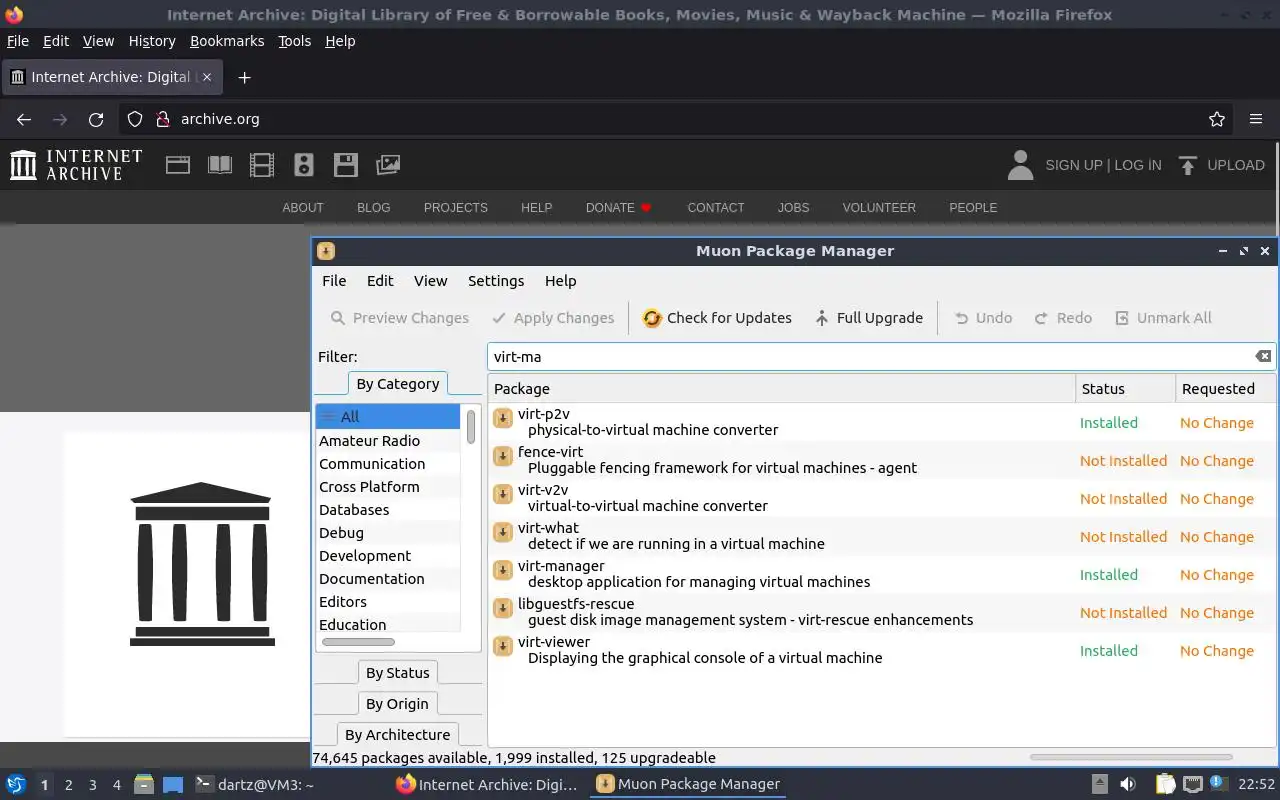This screenshot has width=1280, height=800.
Task: Open Internet Archive web (Wayback) icon
Action: click(x=178, y=165)
